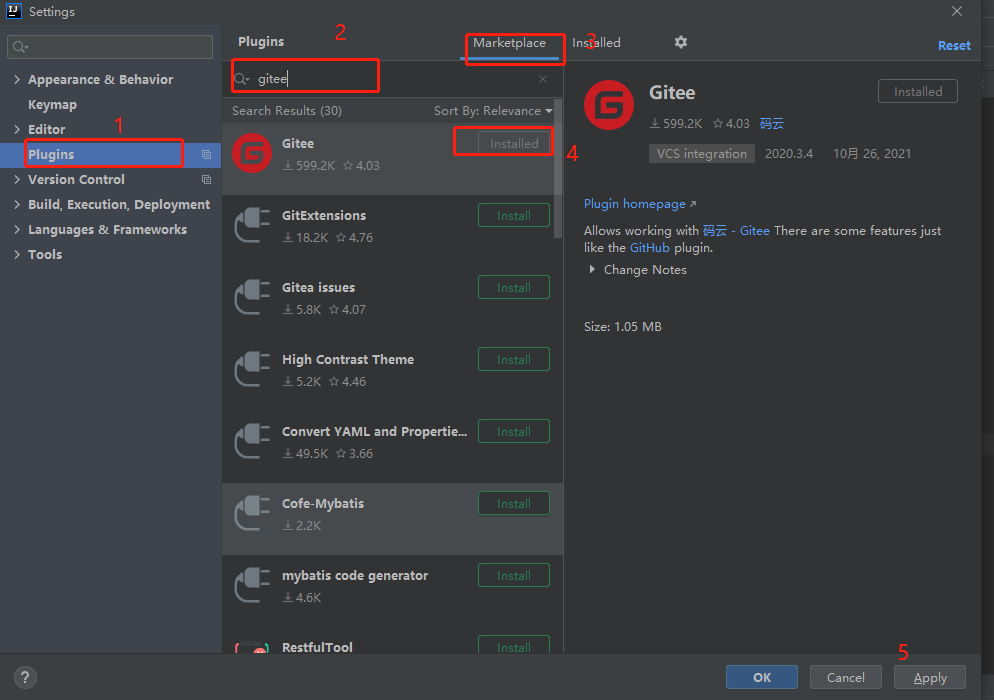Click the project-level icon beside Version Control
This screenshot has height=700, width=994.
206,179
